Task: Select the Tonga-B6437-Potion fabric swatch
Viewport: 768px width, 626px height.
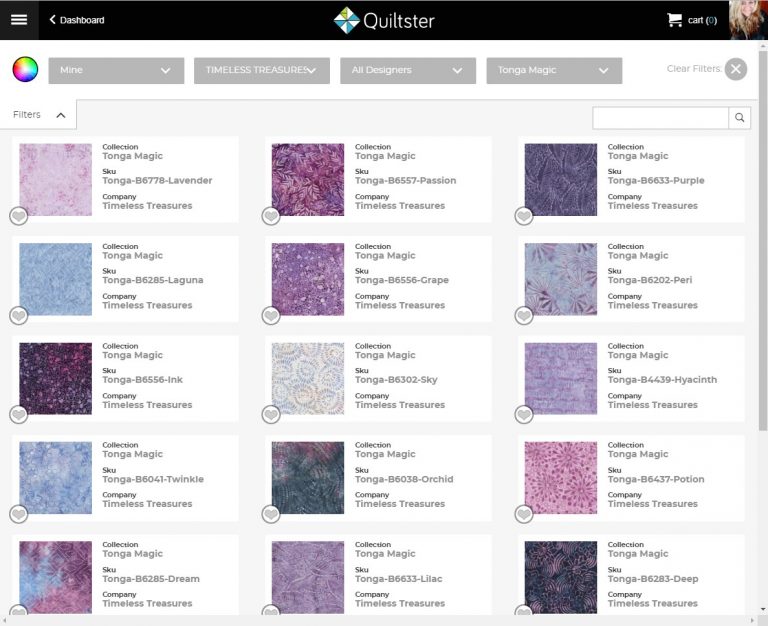Action: [560, 478]
